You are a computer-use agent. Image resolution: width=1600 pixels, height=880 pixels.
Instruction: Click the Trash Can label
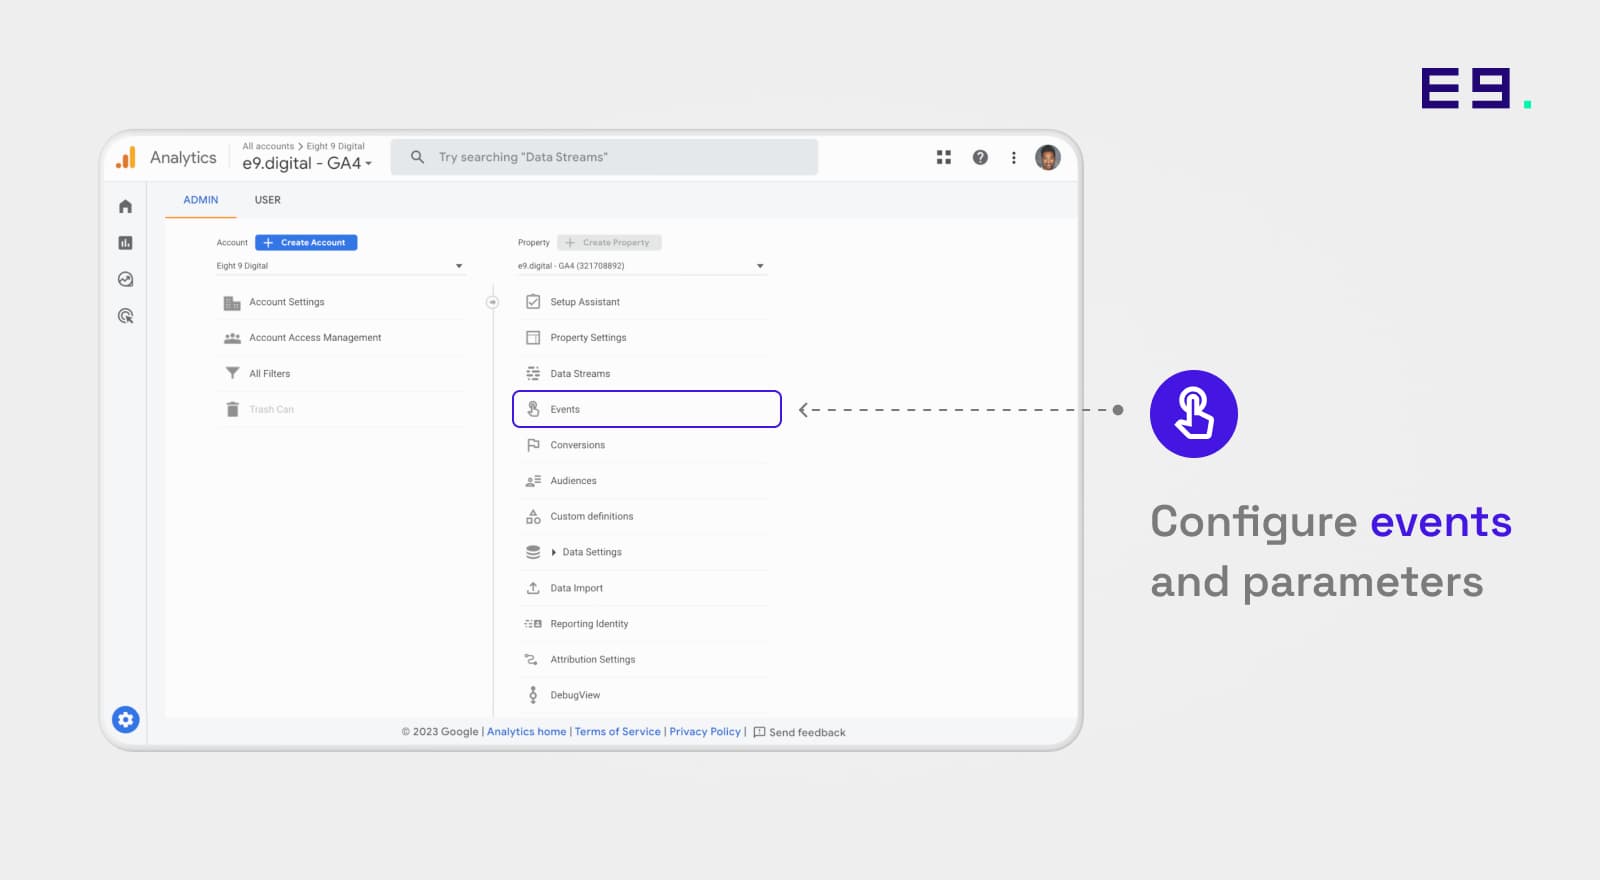click(271, 409)
